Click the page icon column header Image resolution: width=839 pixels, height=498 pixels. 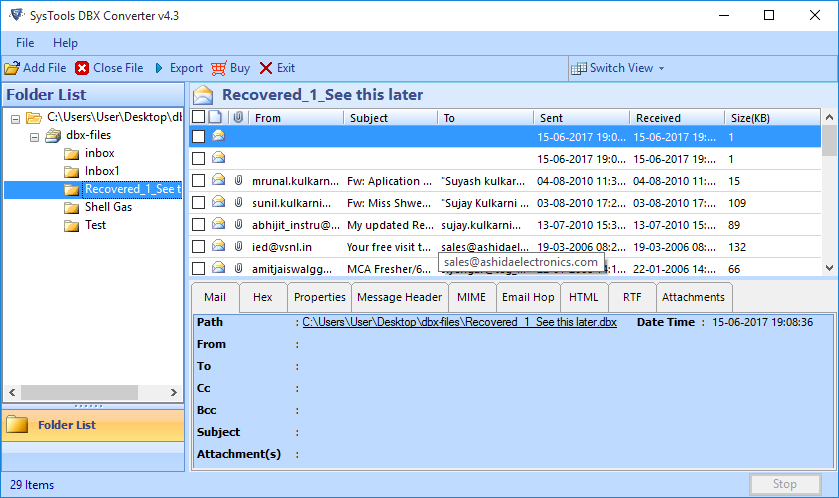click(x=215, y=117)
